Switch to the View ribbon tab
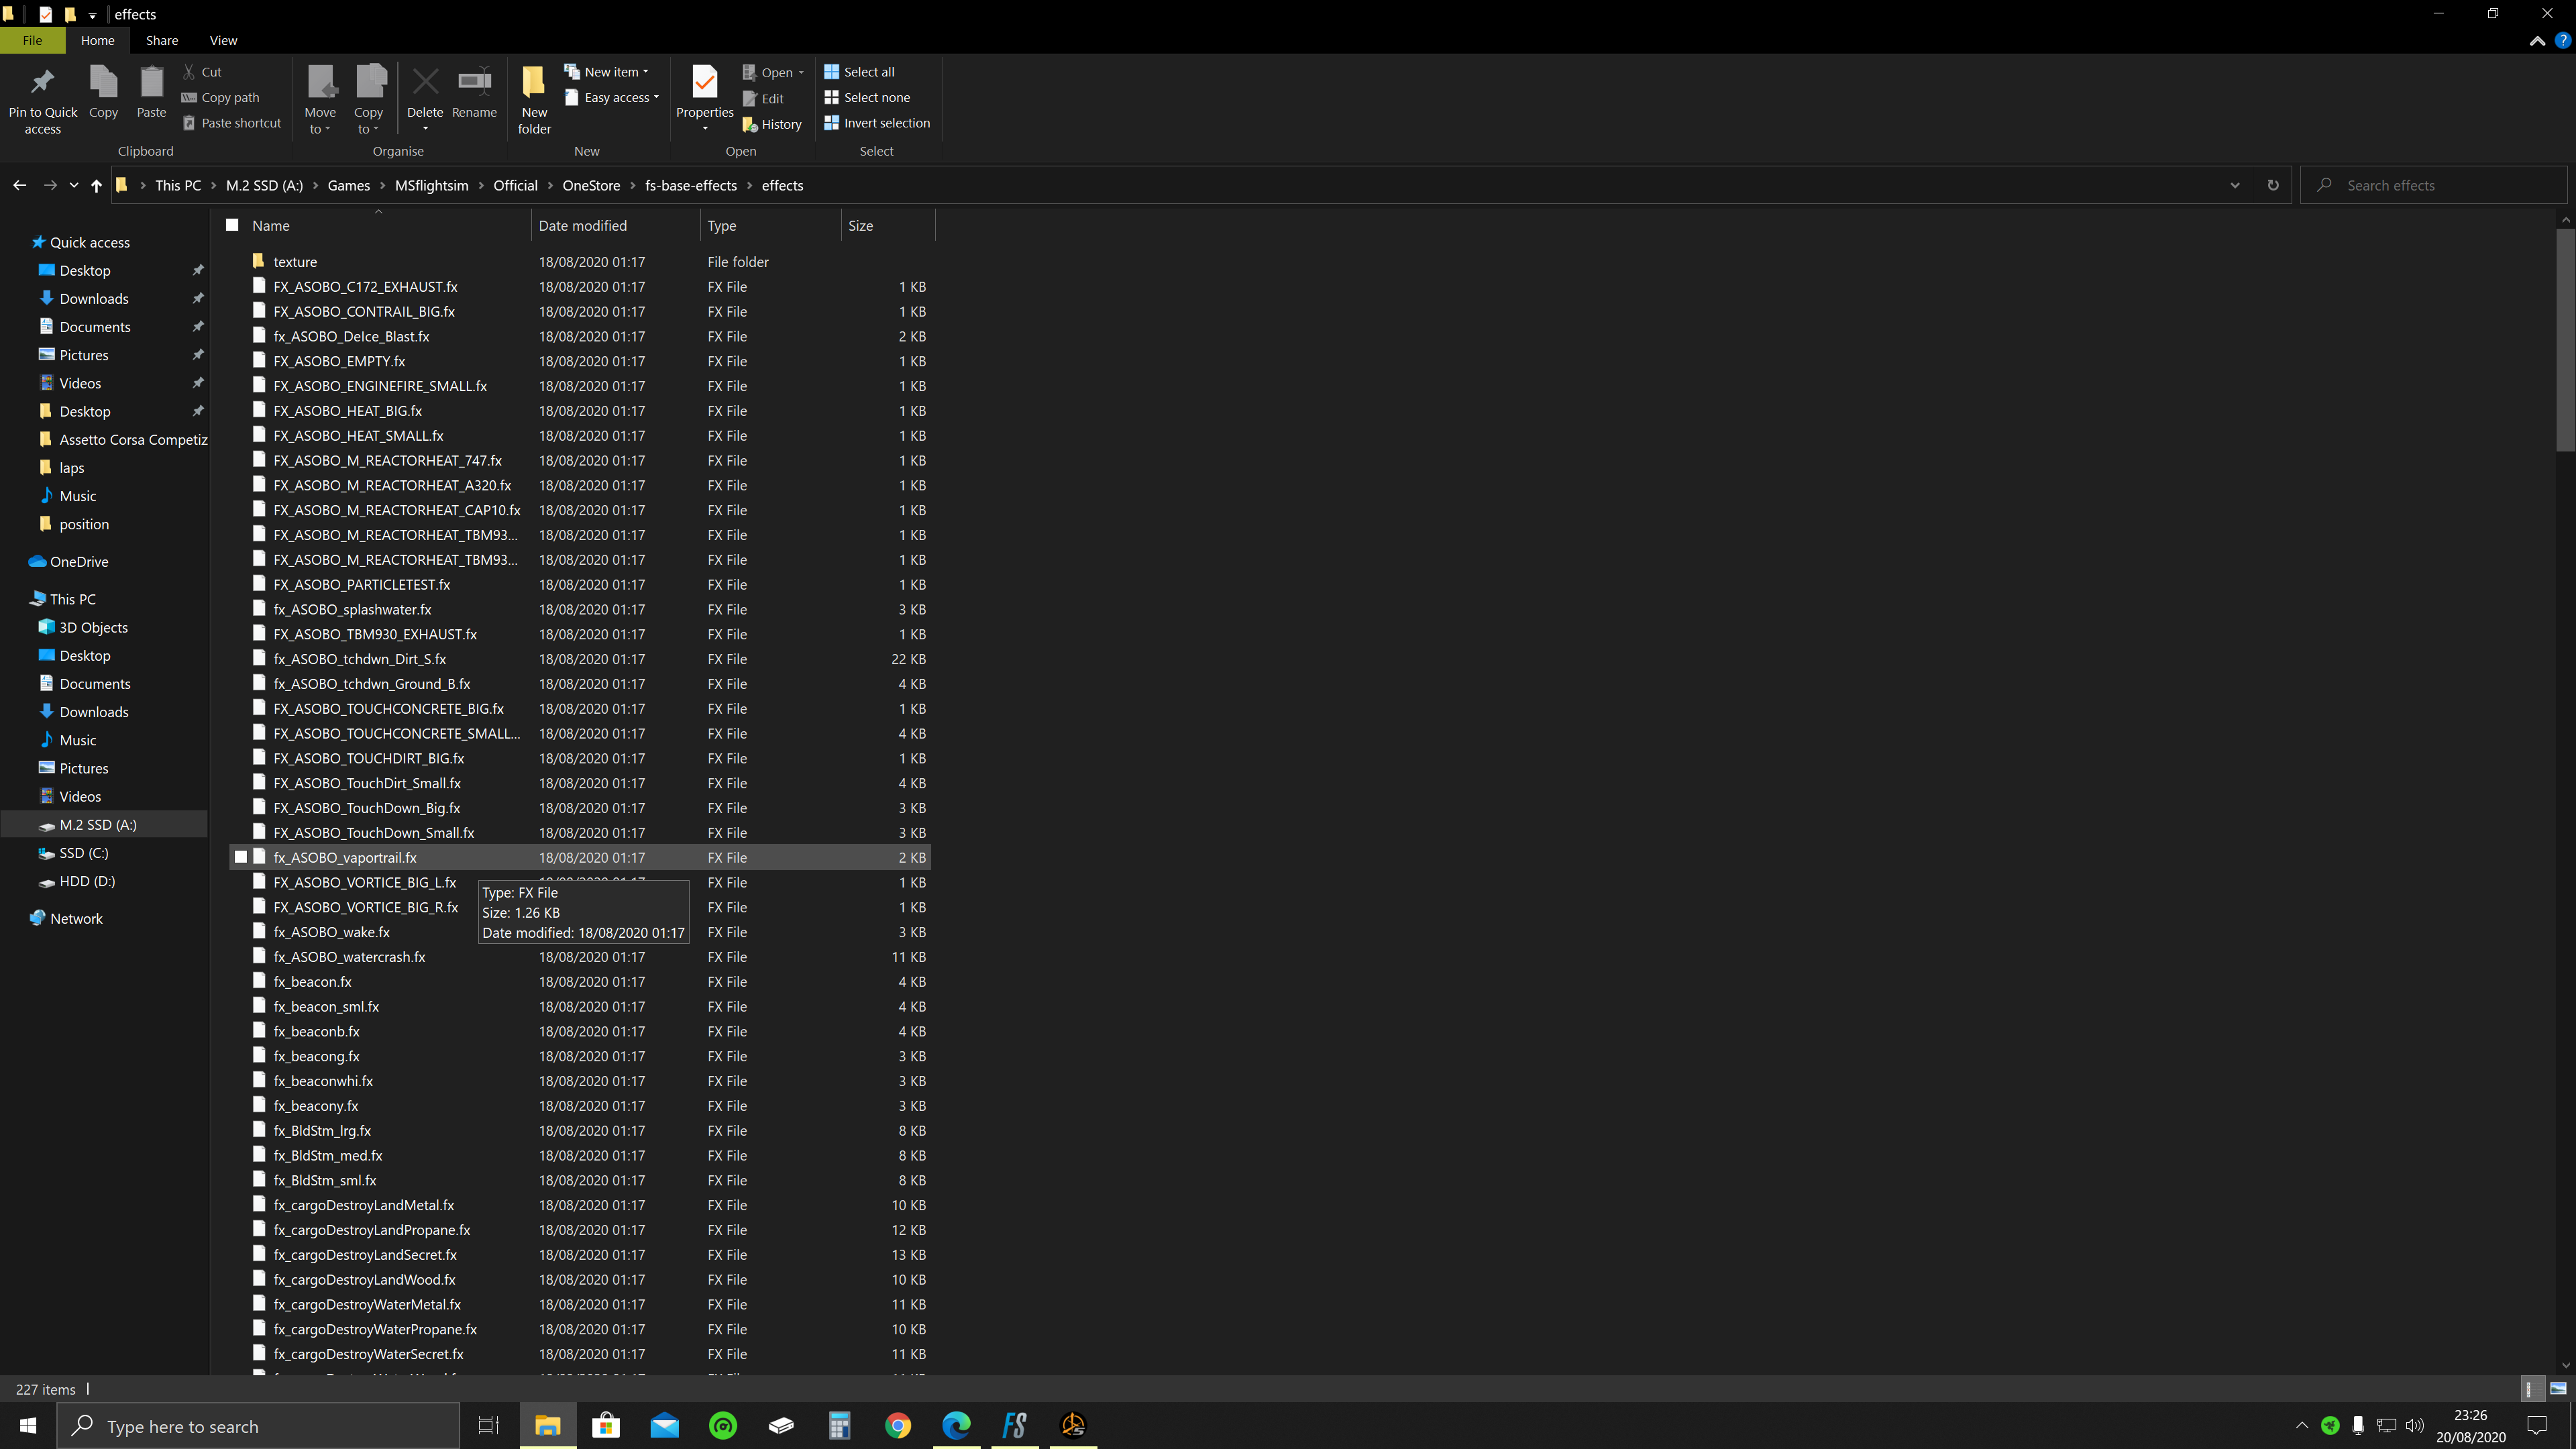Viewport: 2576px width, 1449px height. (x=223, y=41)
